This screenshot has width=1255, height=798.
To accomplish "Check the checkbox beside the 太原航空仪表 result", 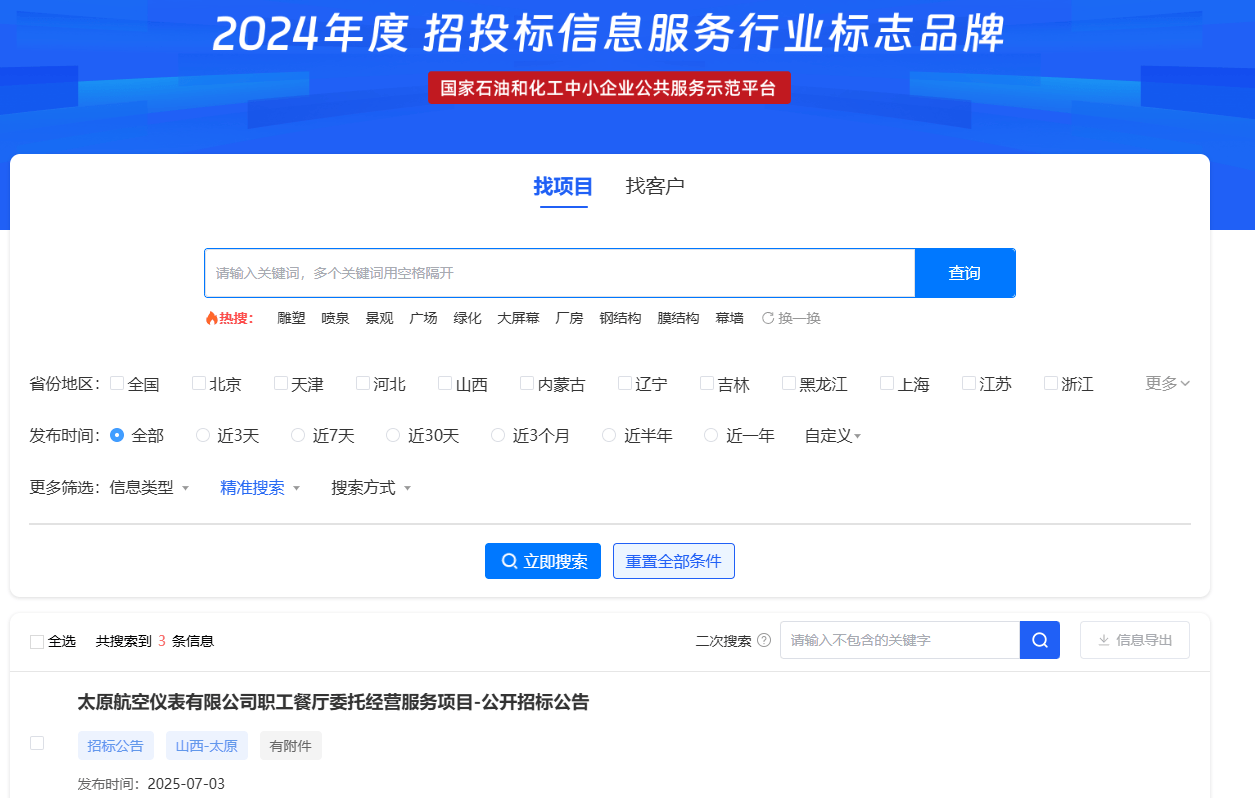I will click(37, 743).
